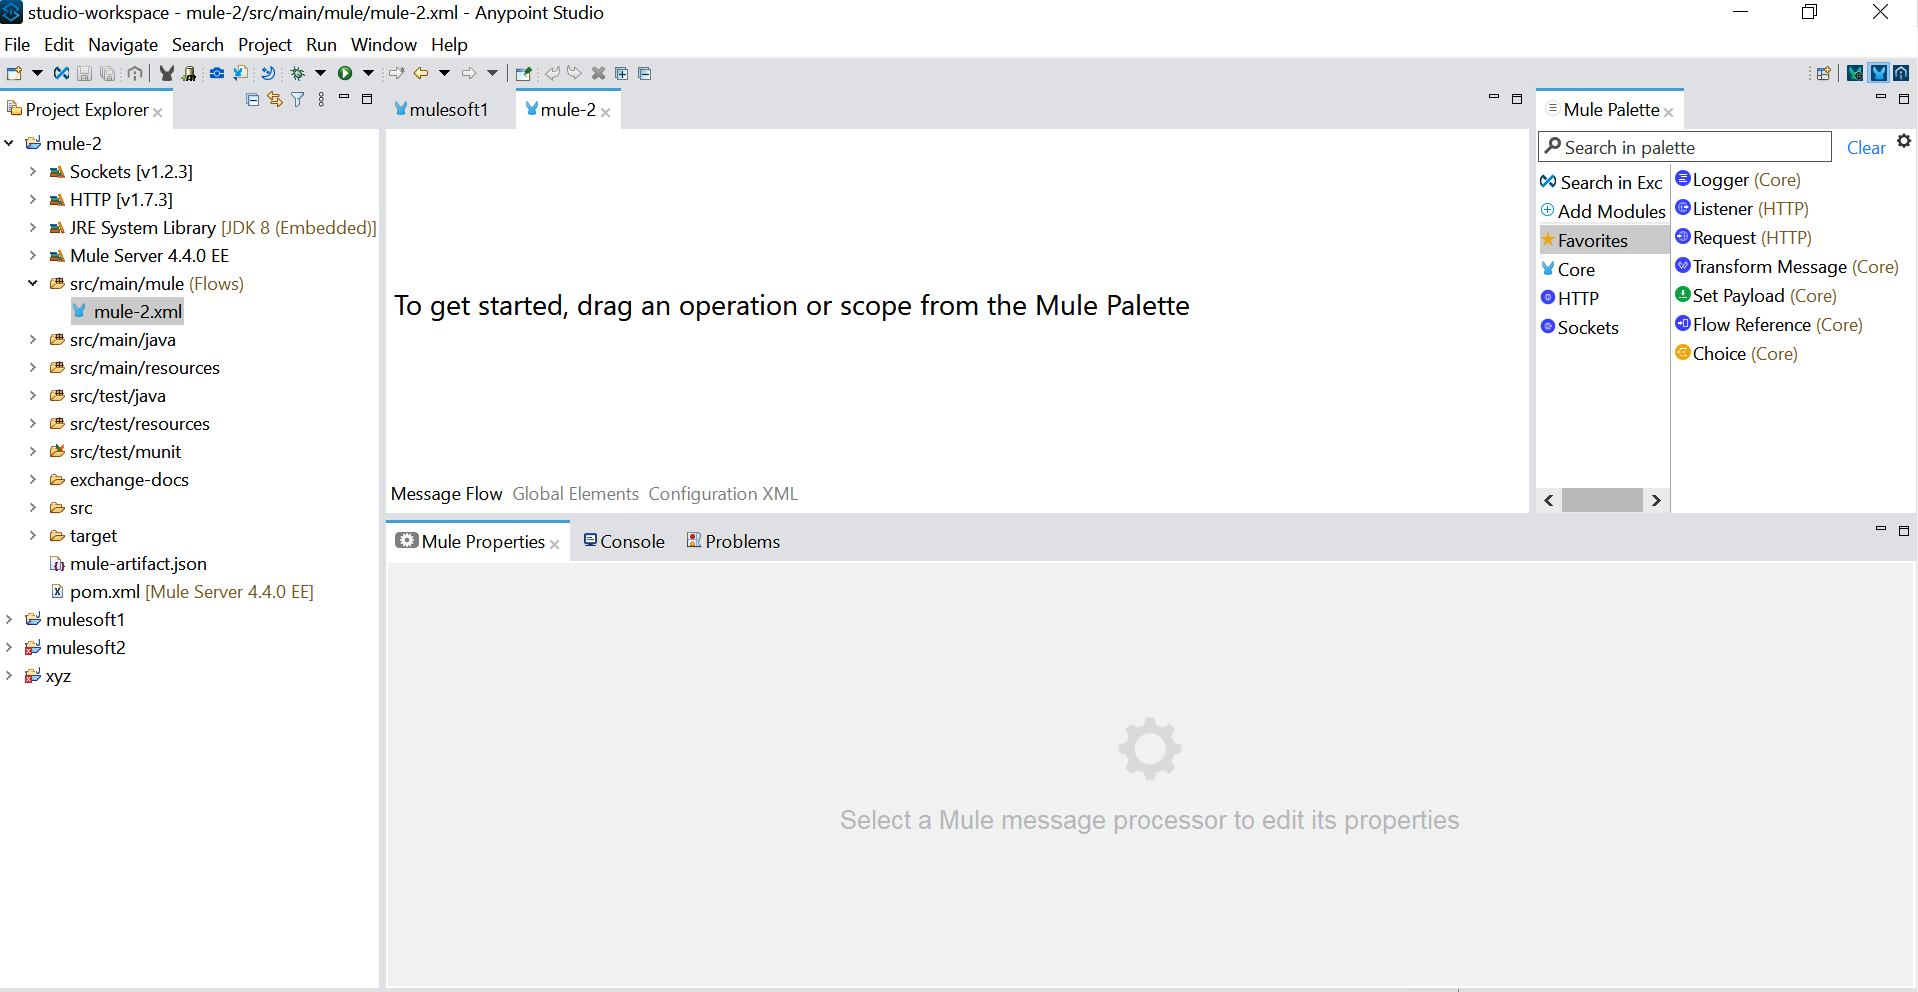1918x992 pixels.
Task: Click the green Run play button
Action: pyautogui.click(x=345, y=73)
